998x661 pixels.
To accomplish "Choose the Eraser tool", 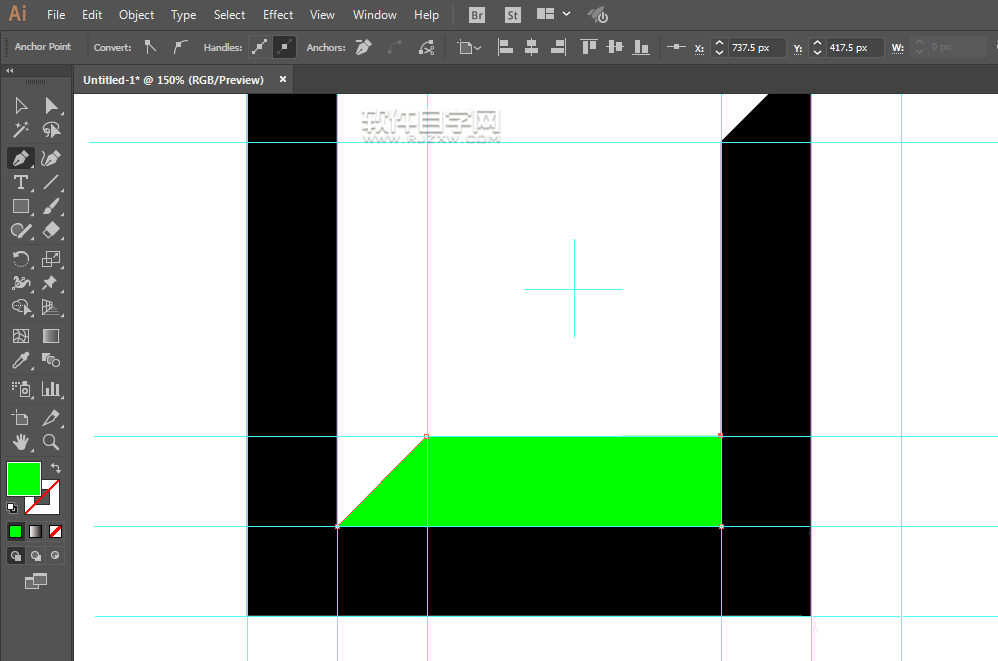I will 51,230.
